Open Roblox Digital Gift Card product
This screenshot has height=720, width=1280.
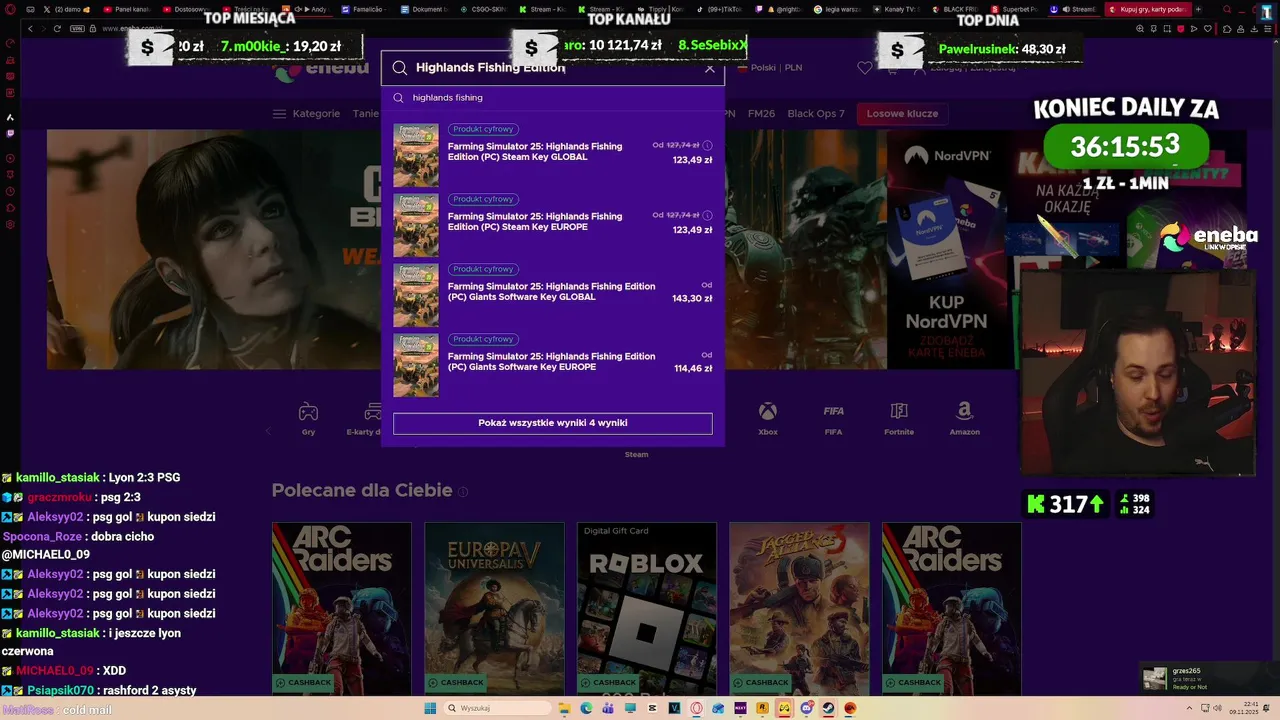click(x=646, y=608)
